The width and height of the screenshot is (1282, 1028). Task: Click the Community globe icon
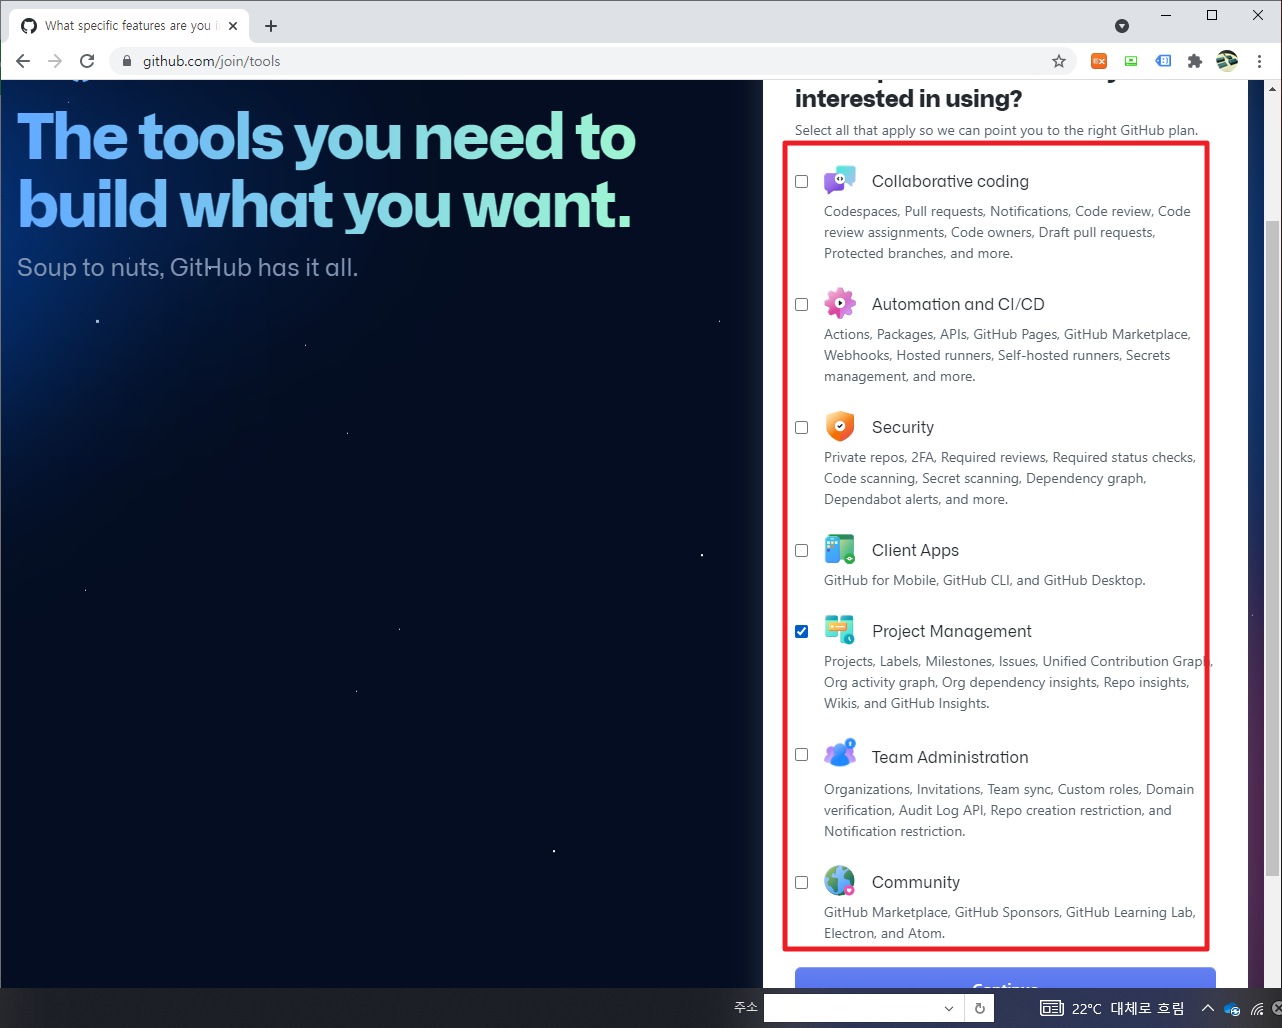coord(840,881)
